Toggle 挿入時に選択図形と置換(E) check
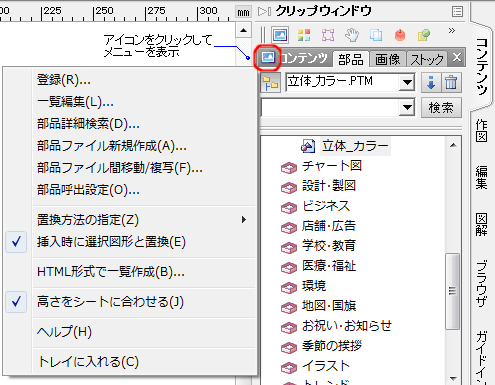 click(130, 242)
